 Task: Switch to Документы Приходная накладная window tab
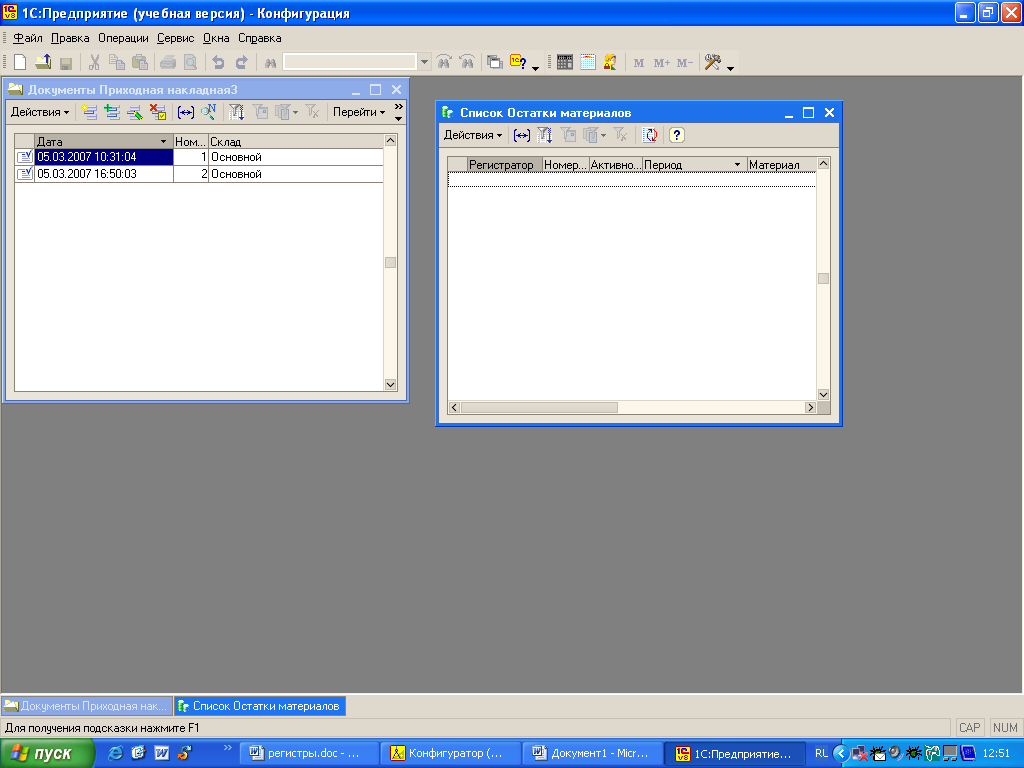pos(87,706)
